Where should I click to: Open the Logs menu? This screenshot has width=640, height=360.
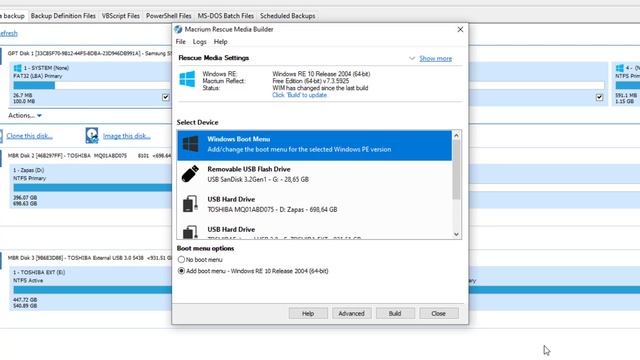tap(200, 42)
